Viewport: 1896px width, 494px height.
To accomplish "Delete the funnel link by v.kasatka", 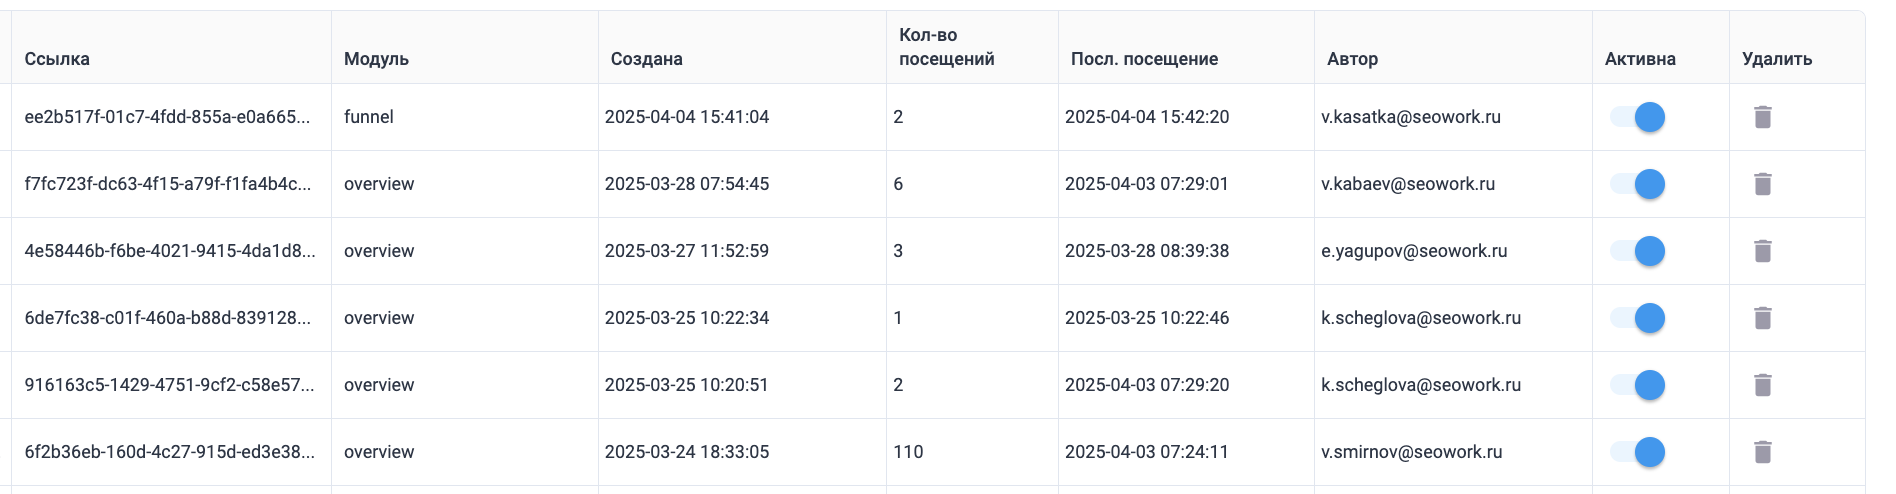I will coord(1763,117).
